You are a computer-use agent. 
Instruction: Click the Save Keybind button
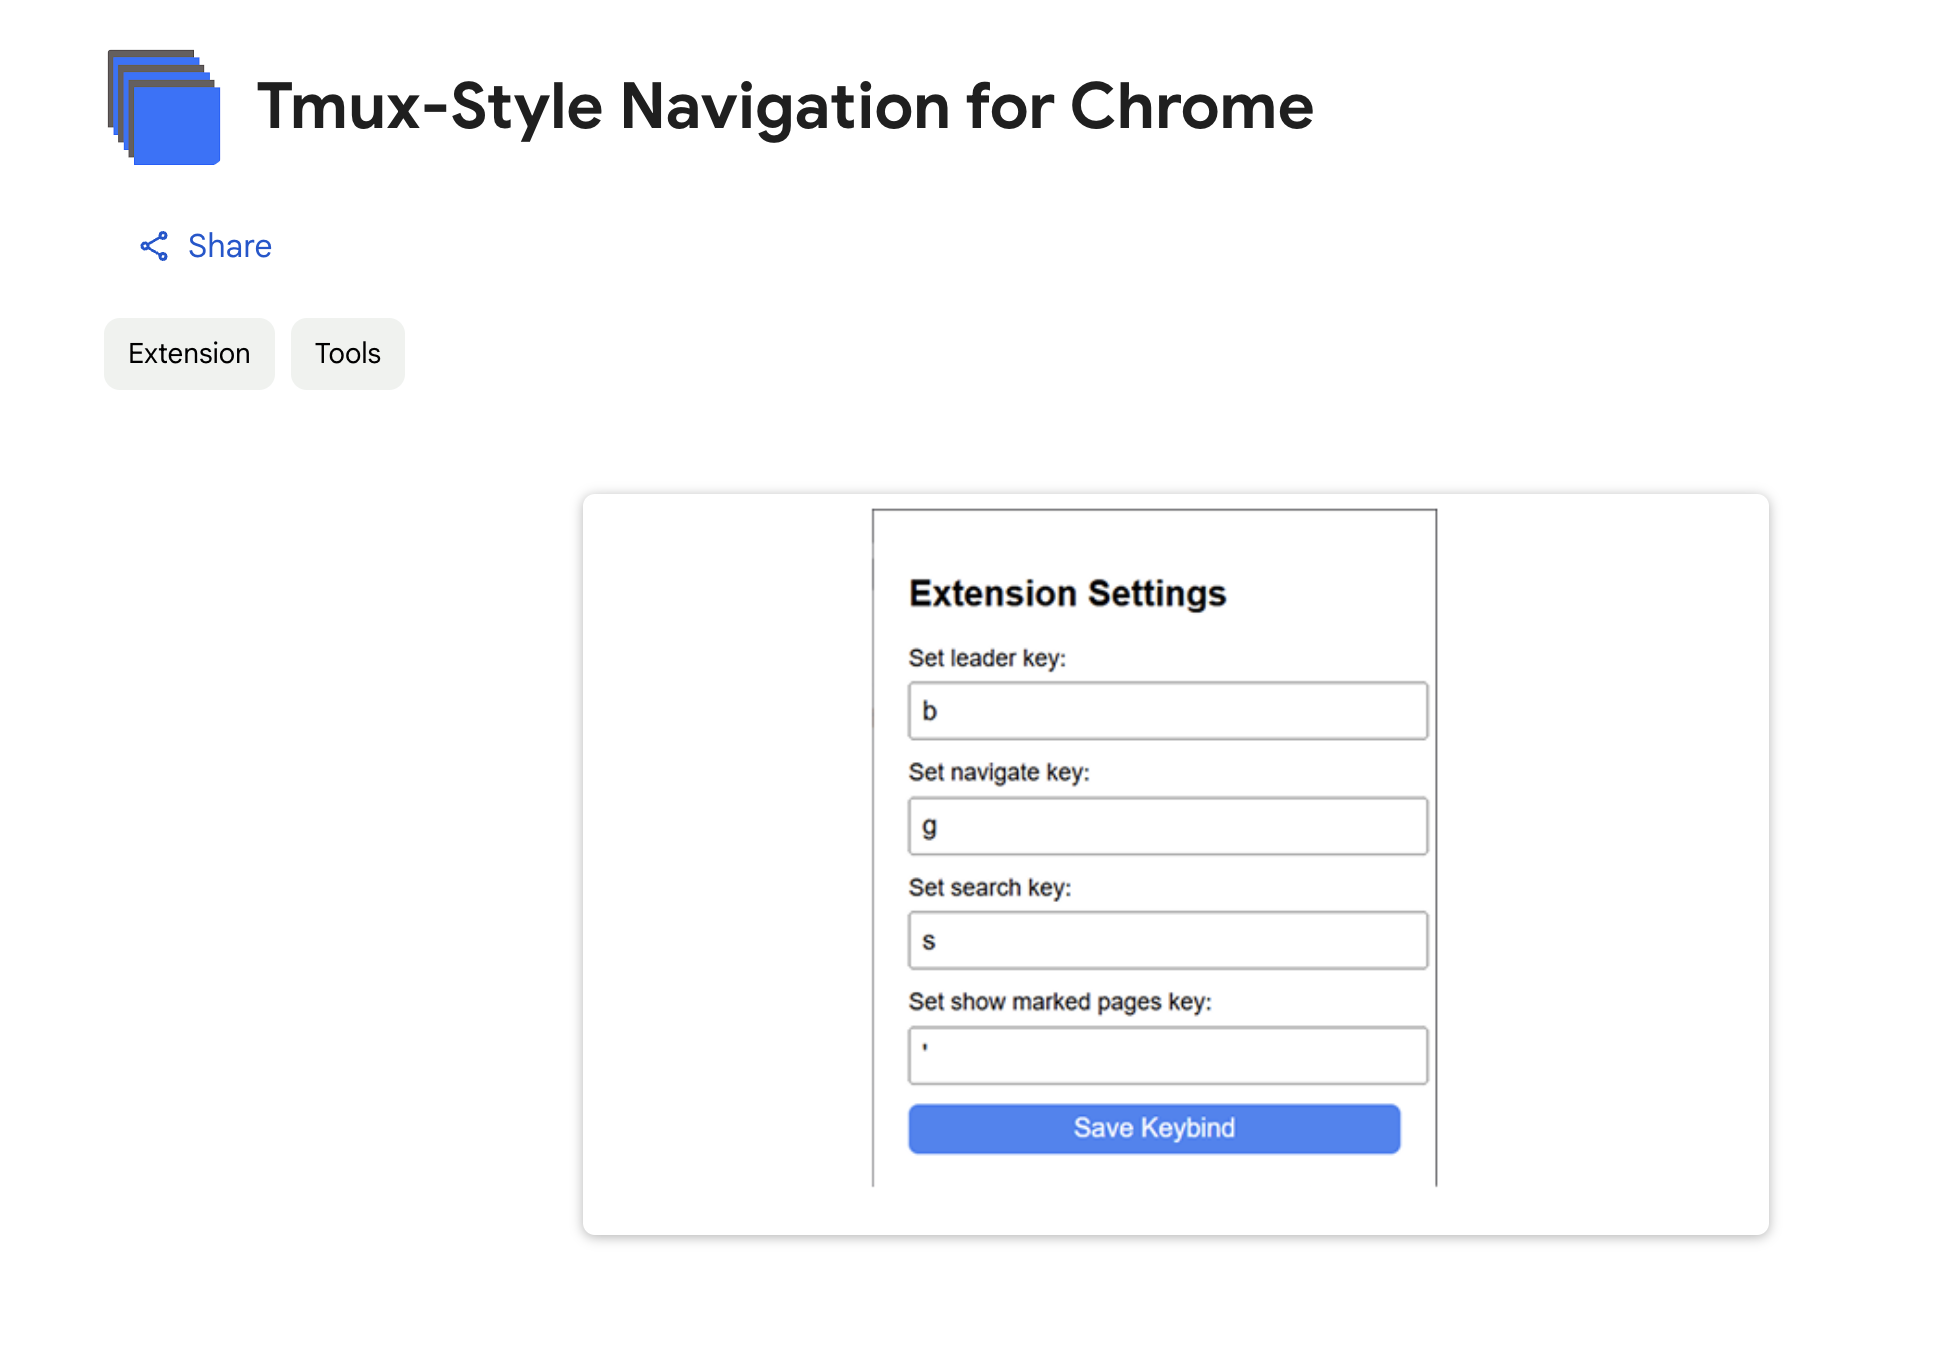(x=1154, y=1129)
